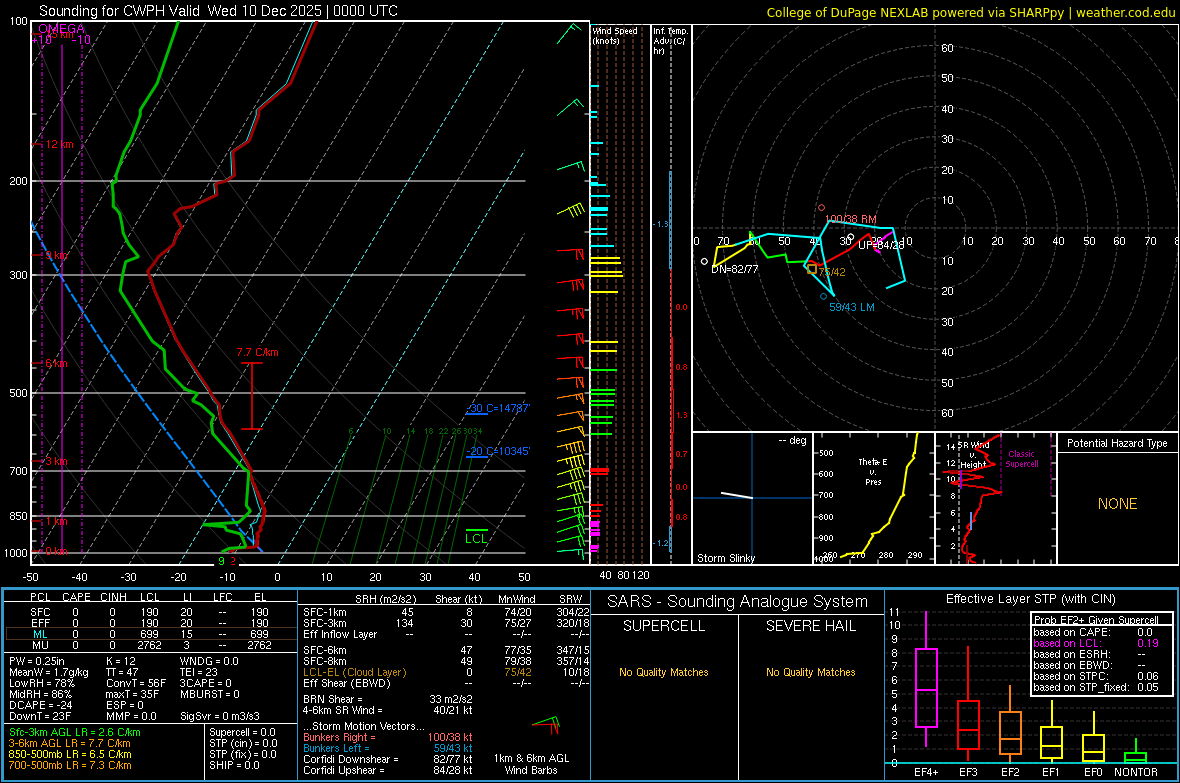Click the orange 'LCL-EL (Cloud Layer)' row
This screenshot has width=1180, height=783.
coord(446,672)
